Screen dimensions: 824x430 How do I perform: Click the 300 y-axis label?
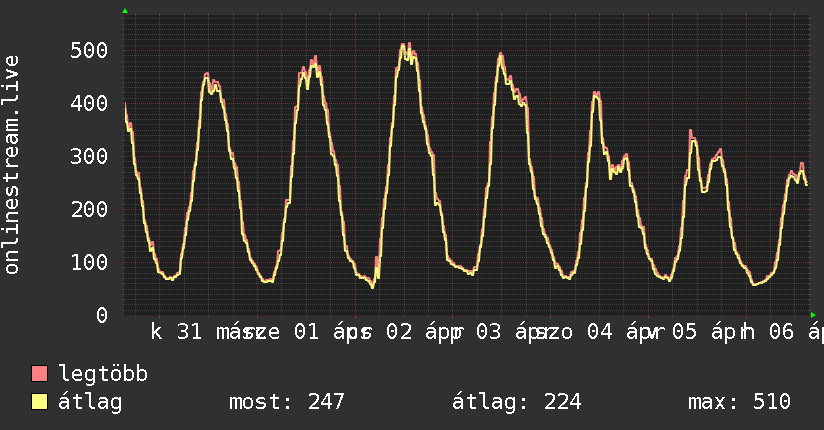89,156
